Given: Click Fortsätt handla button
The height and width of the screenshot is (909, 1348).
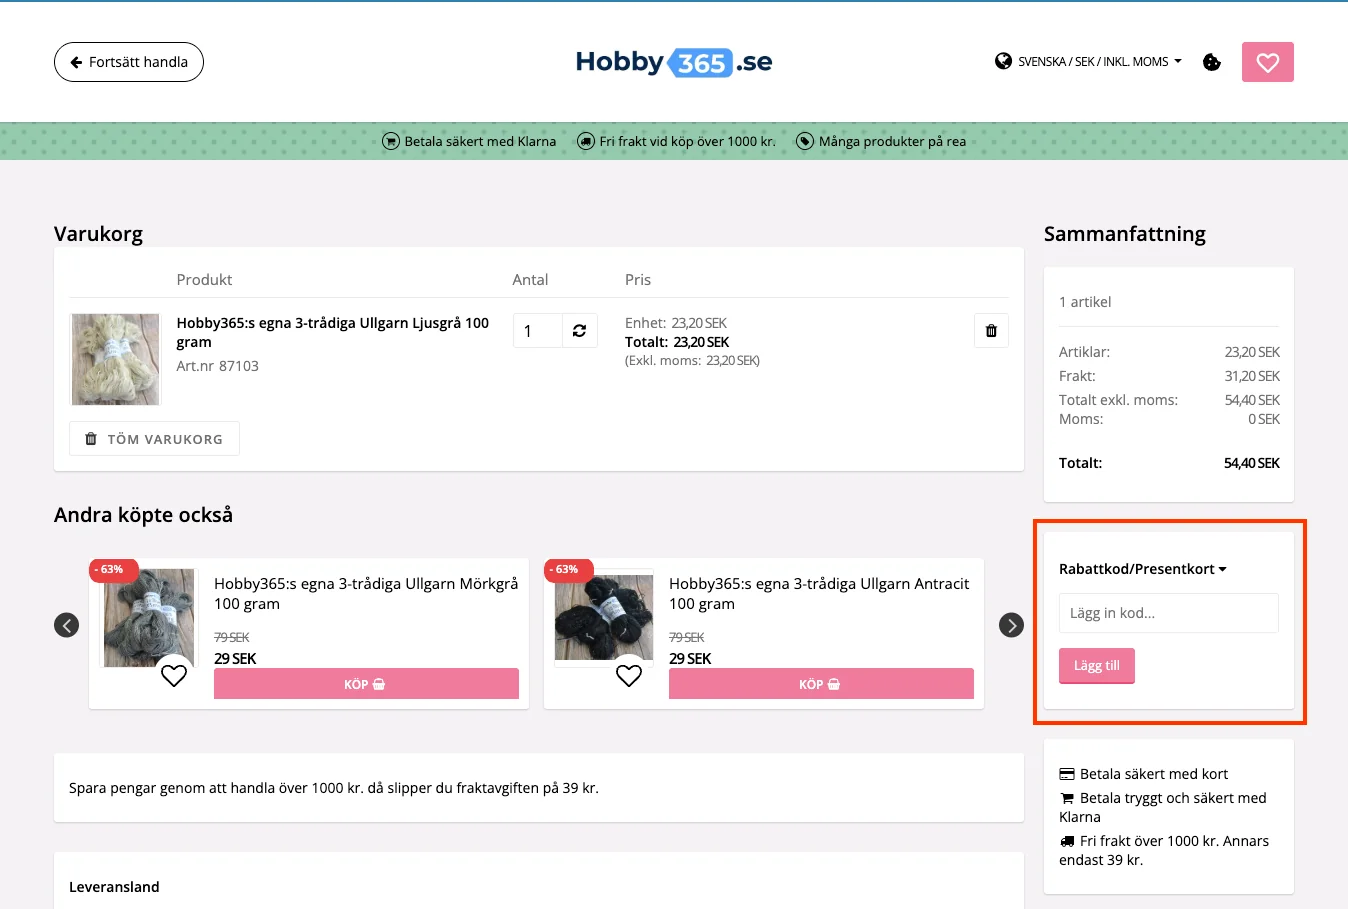Looking at the screenshot, I should 129,62.
